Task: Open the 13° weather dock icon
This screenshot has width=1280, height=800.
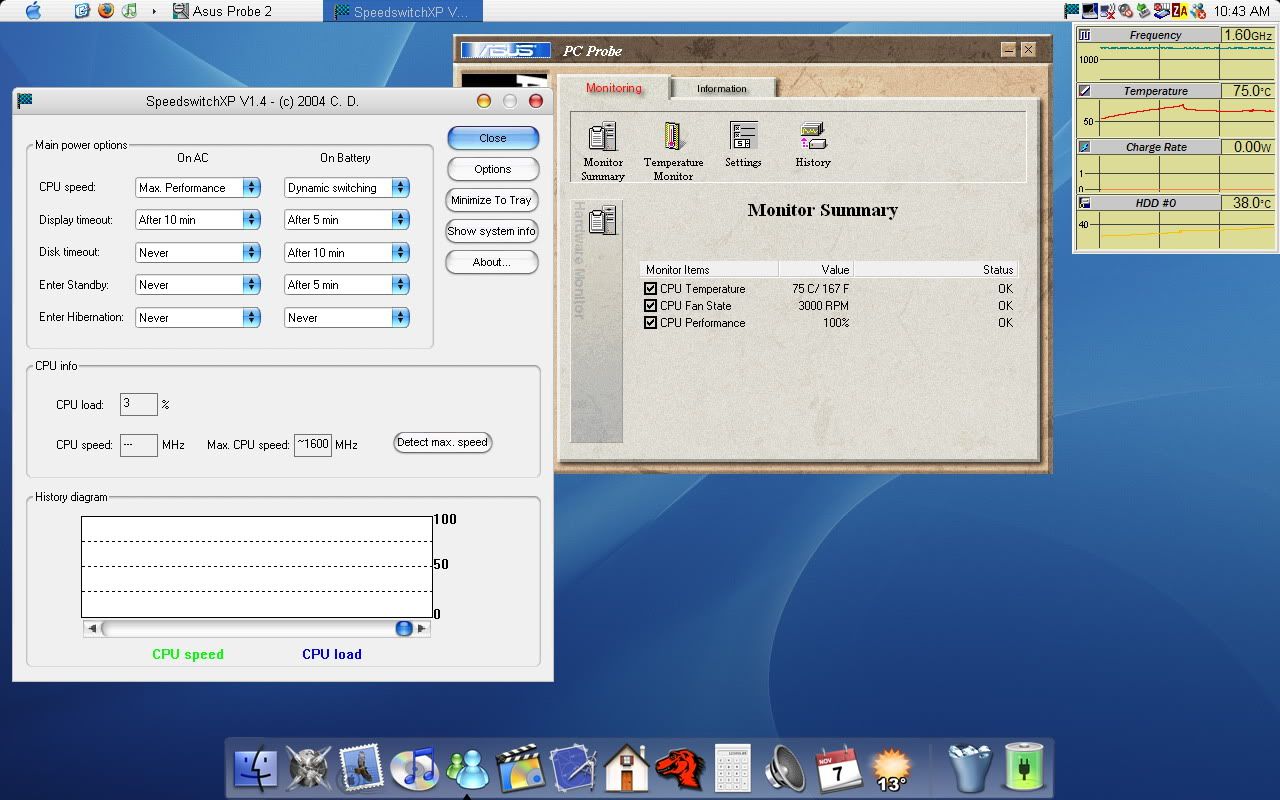Action: tap(890, 768)
